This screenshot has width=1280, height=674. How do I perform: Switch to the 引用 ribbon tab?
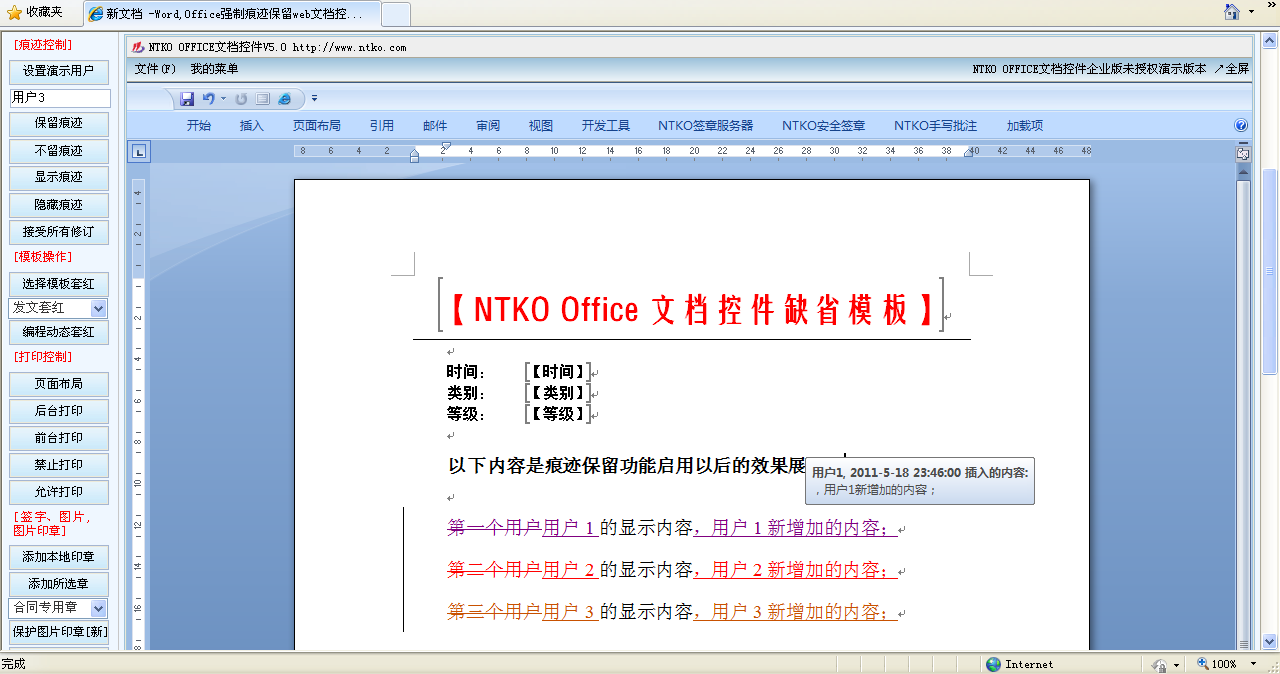tap(382, 126)
